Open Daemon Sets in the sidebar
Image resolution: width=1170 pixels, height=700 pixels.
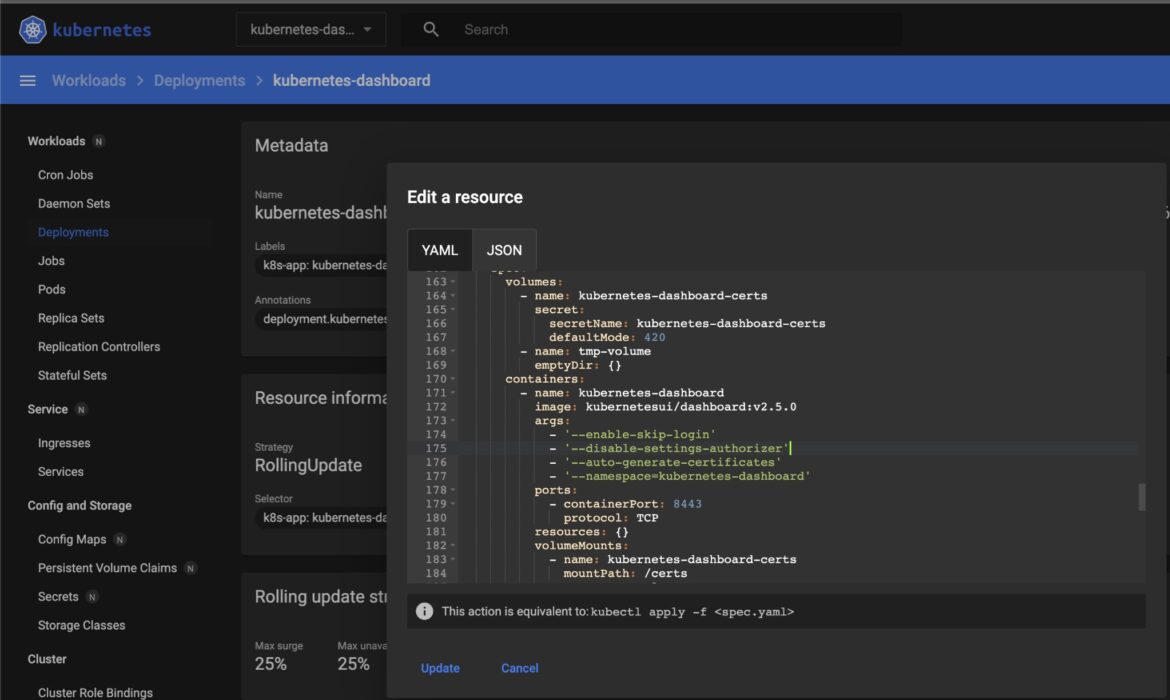point(74,204)
